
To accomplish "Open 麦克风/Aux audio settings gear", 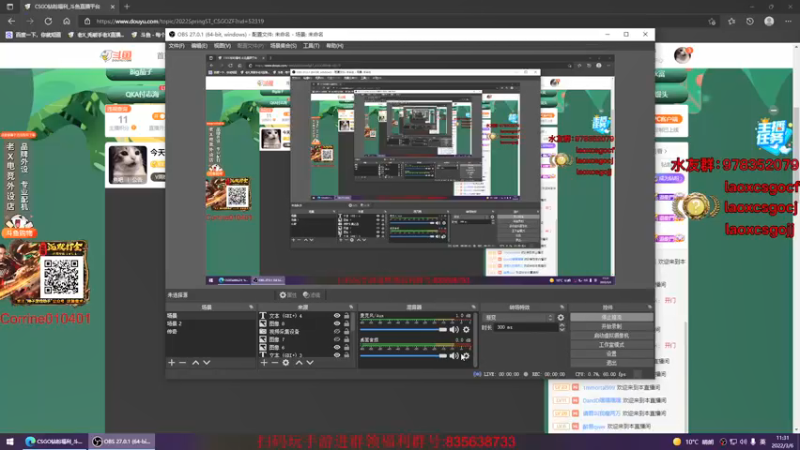I will pos(466,330).
